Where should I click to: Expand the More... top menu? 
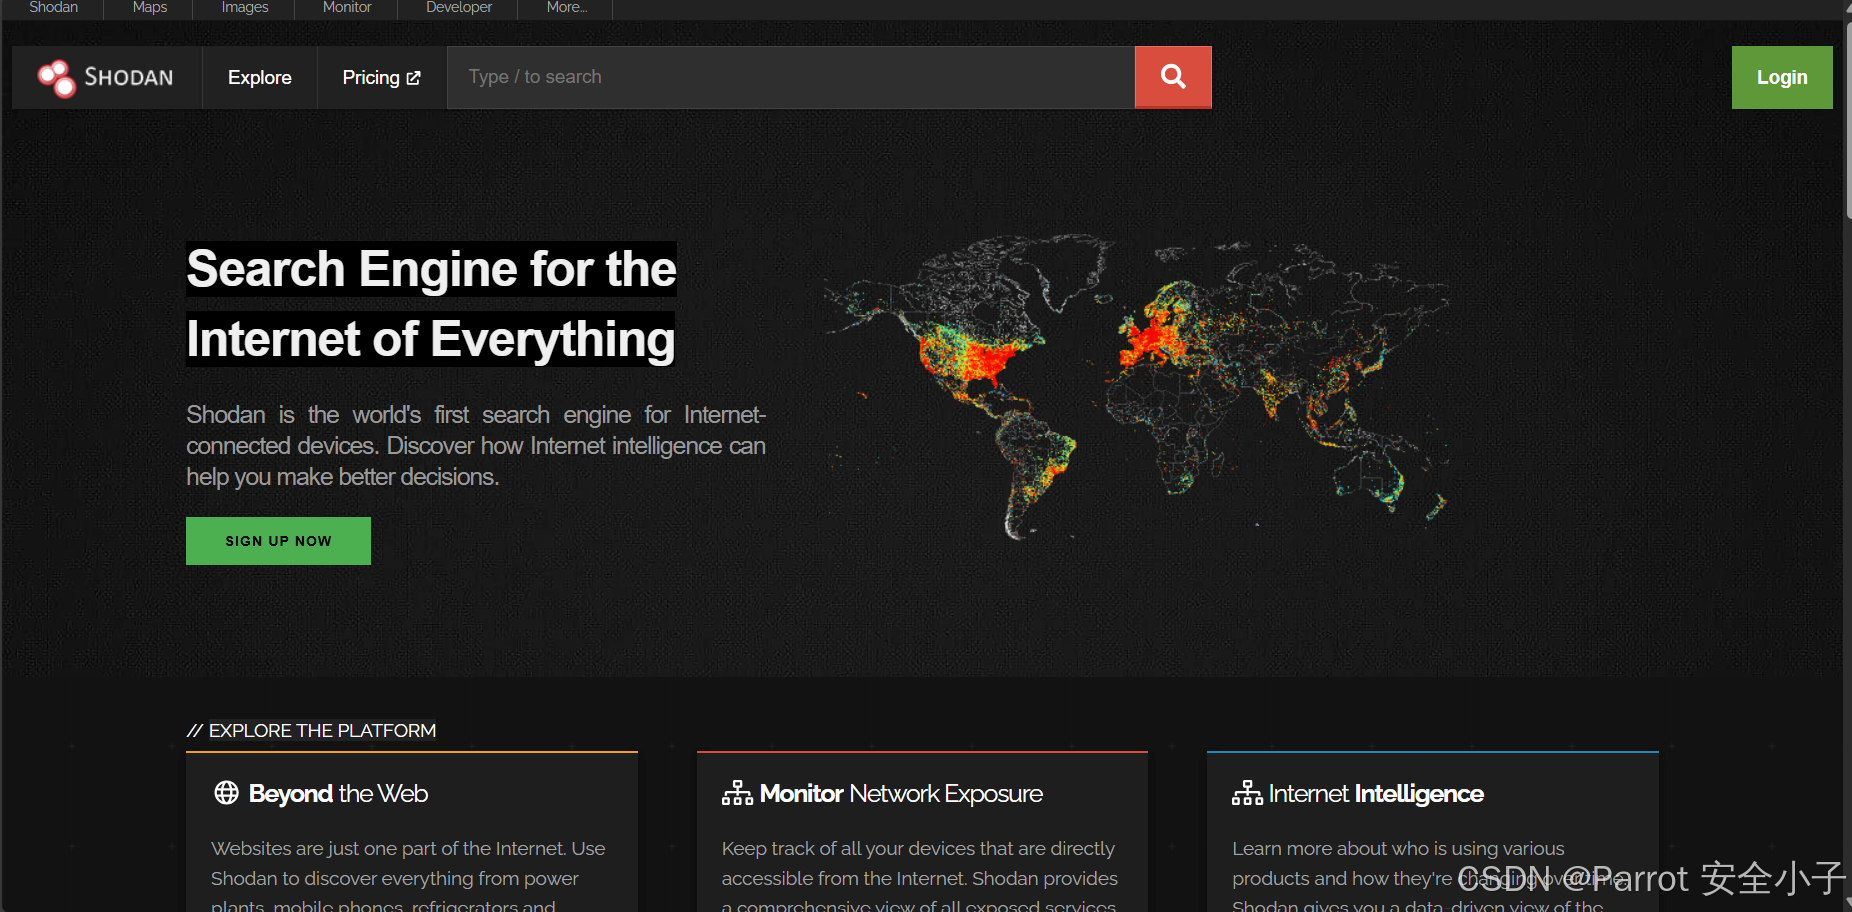coord(566,7)
